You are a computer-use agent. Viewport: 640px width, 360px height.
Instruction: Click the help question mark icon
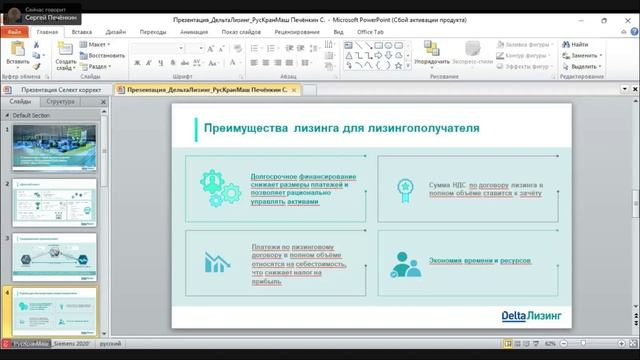pyautogui.click(x=634, y=31)
